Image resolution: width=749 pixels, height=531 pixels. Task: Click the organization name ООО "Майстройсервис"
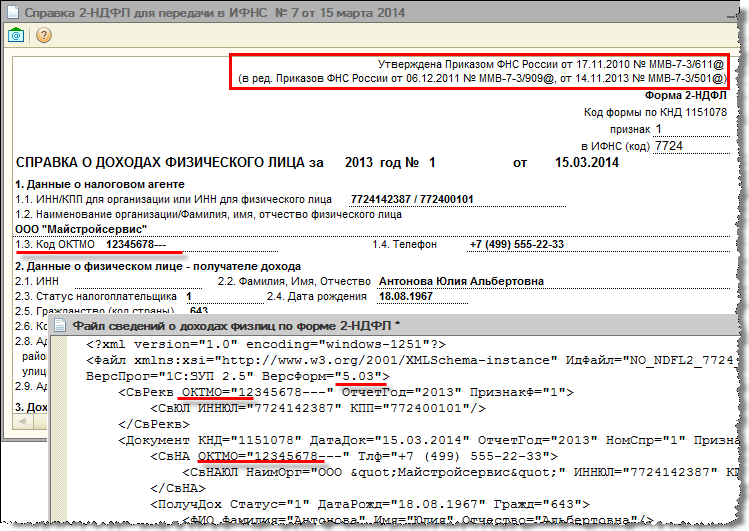(64, 228)
